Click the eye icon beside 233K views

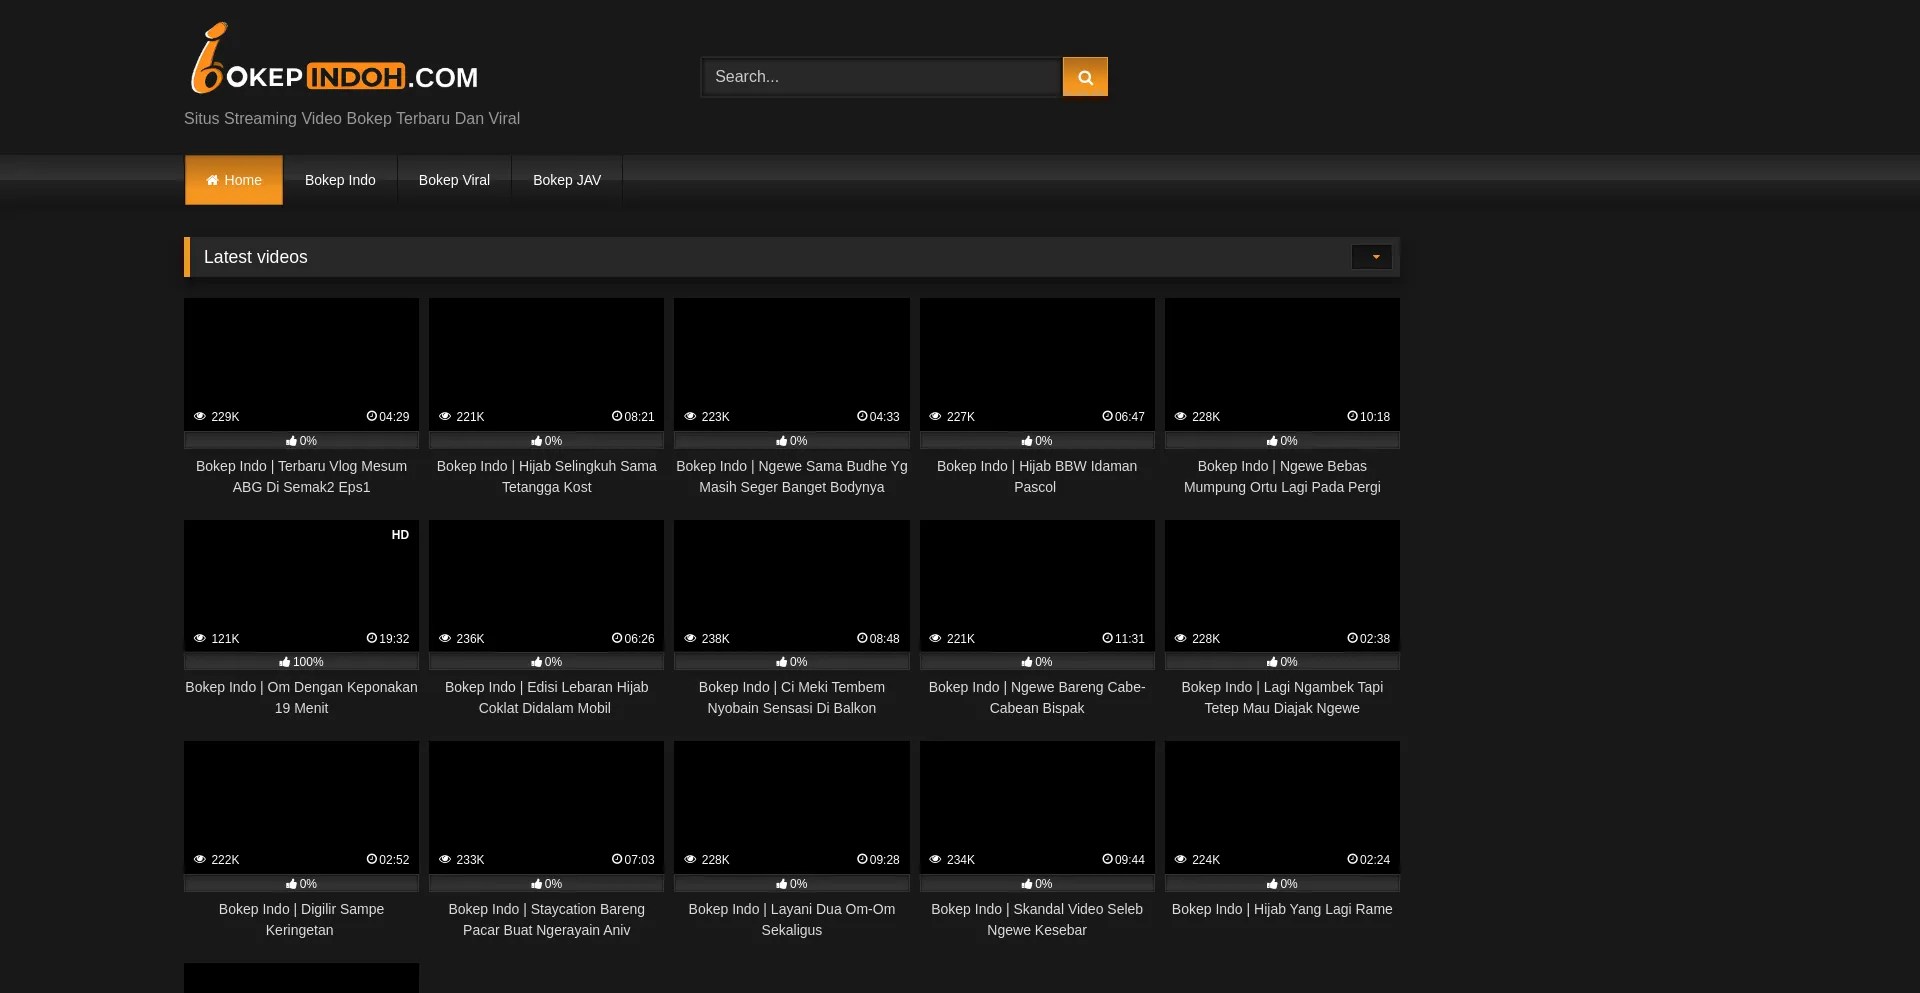pos(445,860)
